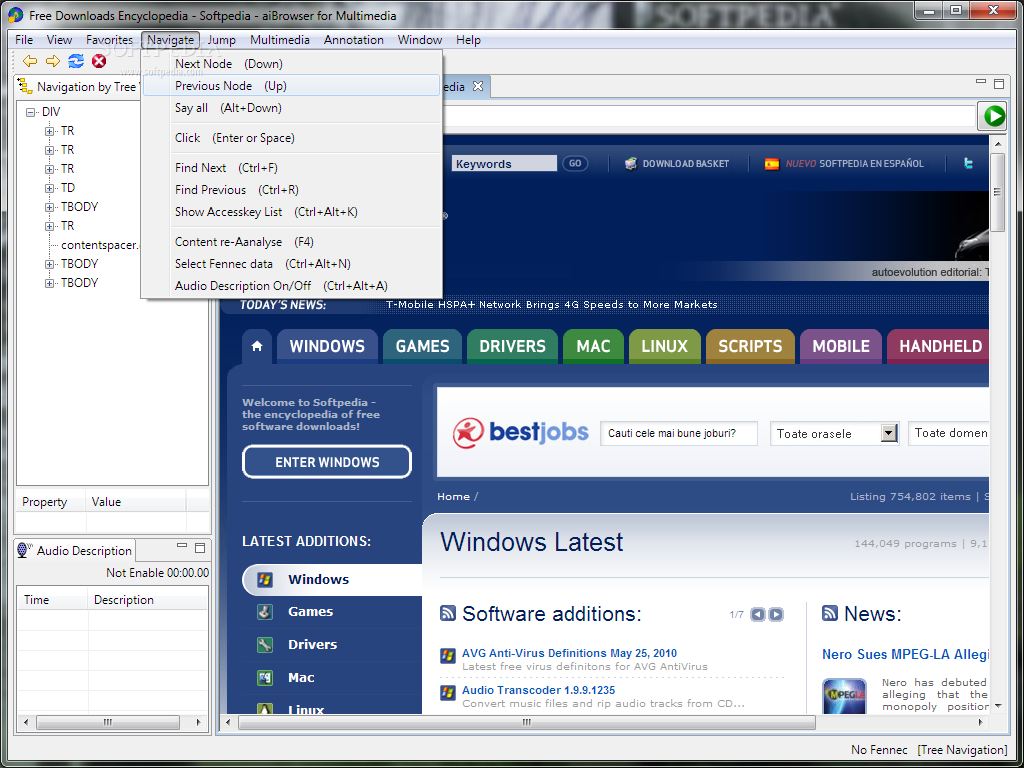Click the Keywords search field
Screen dimensions: 1024x768
[x=504, y=164]
